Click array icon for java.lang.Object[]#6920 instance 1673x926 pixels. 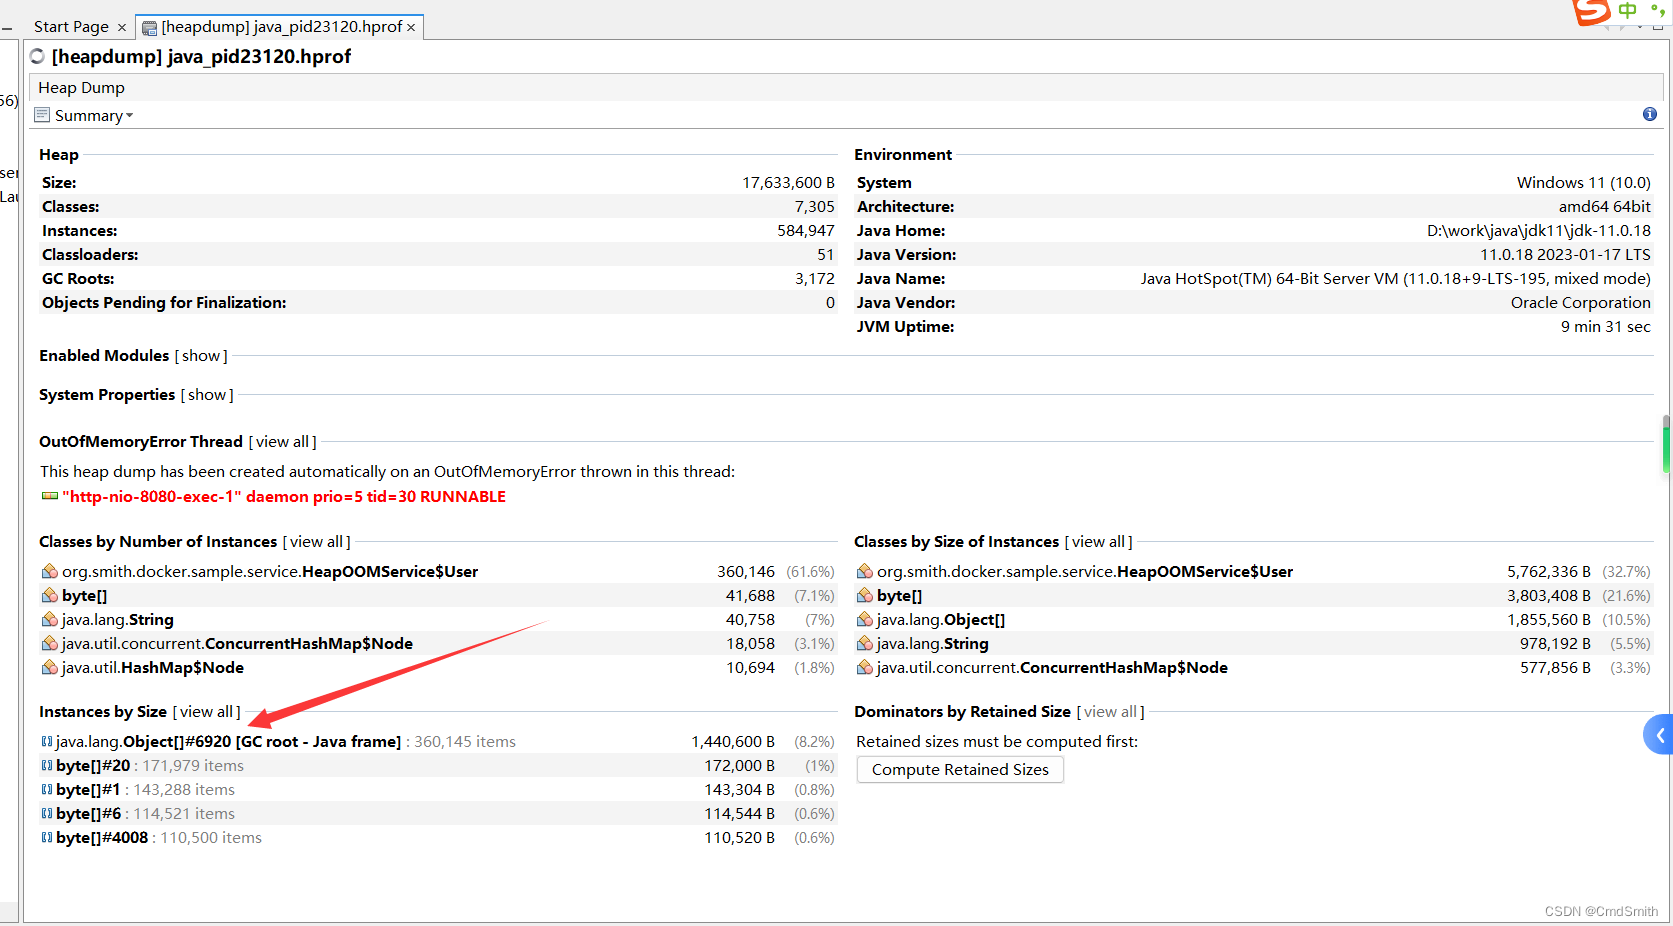47,741
